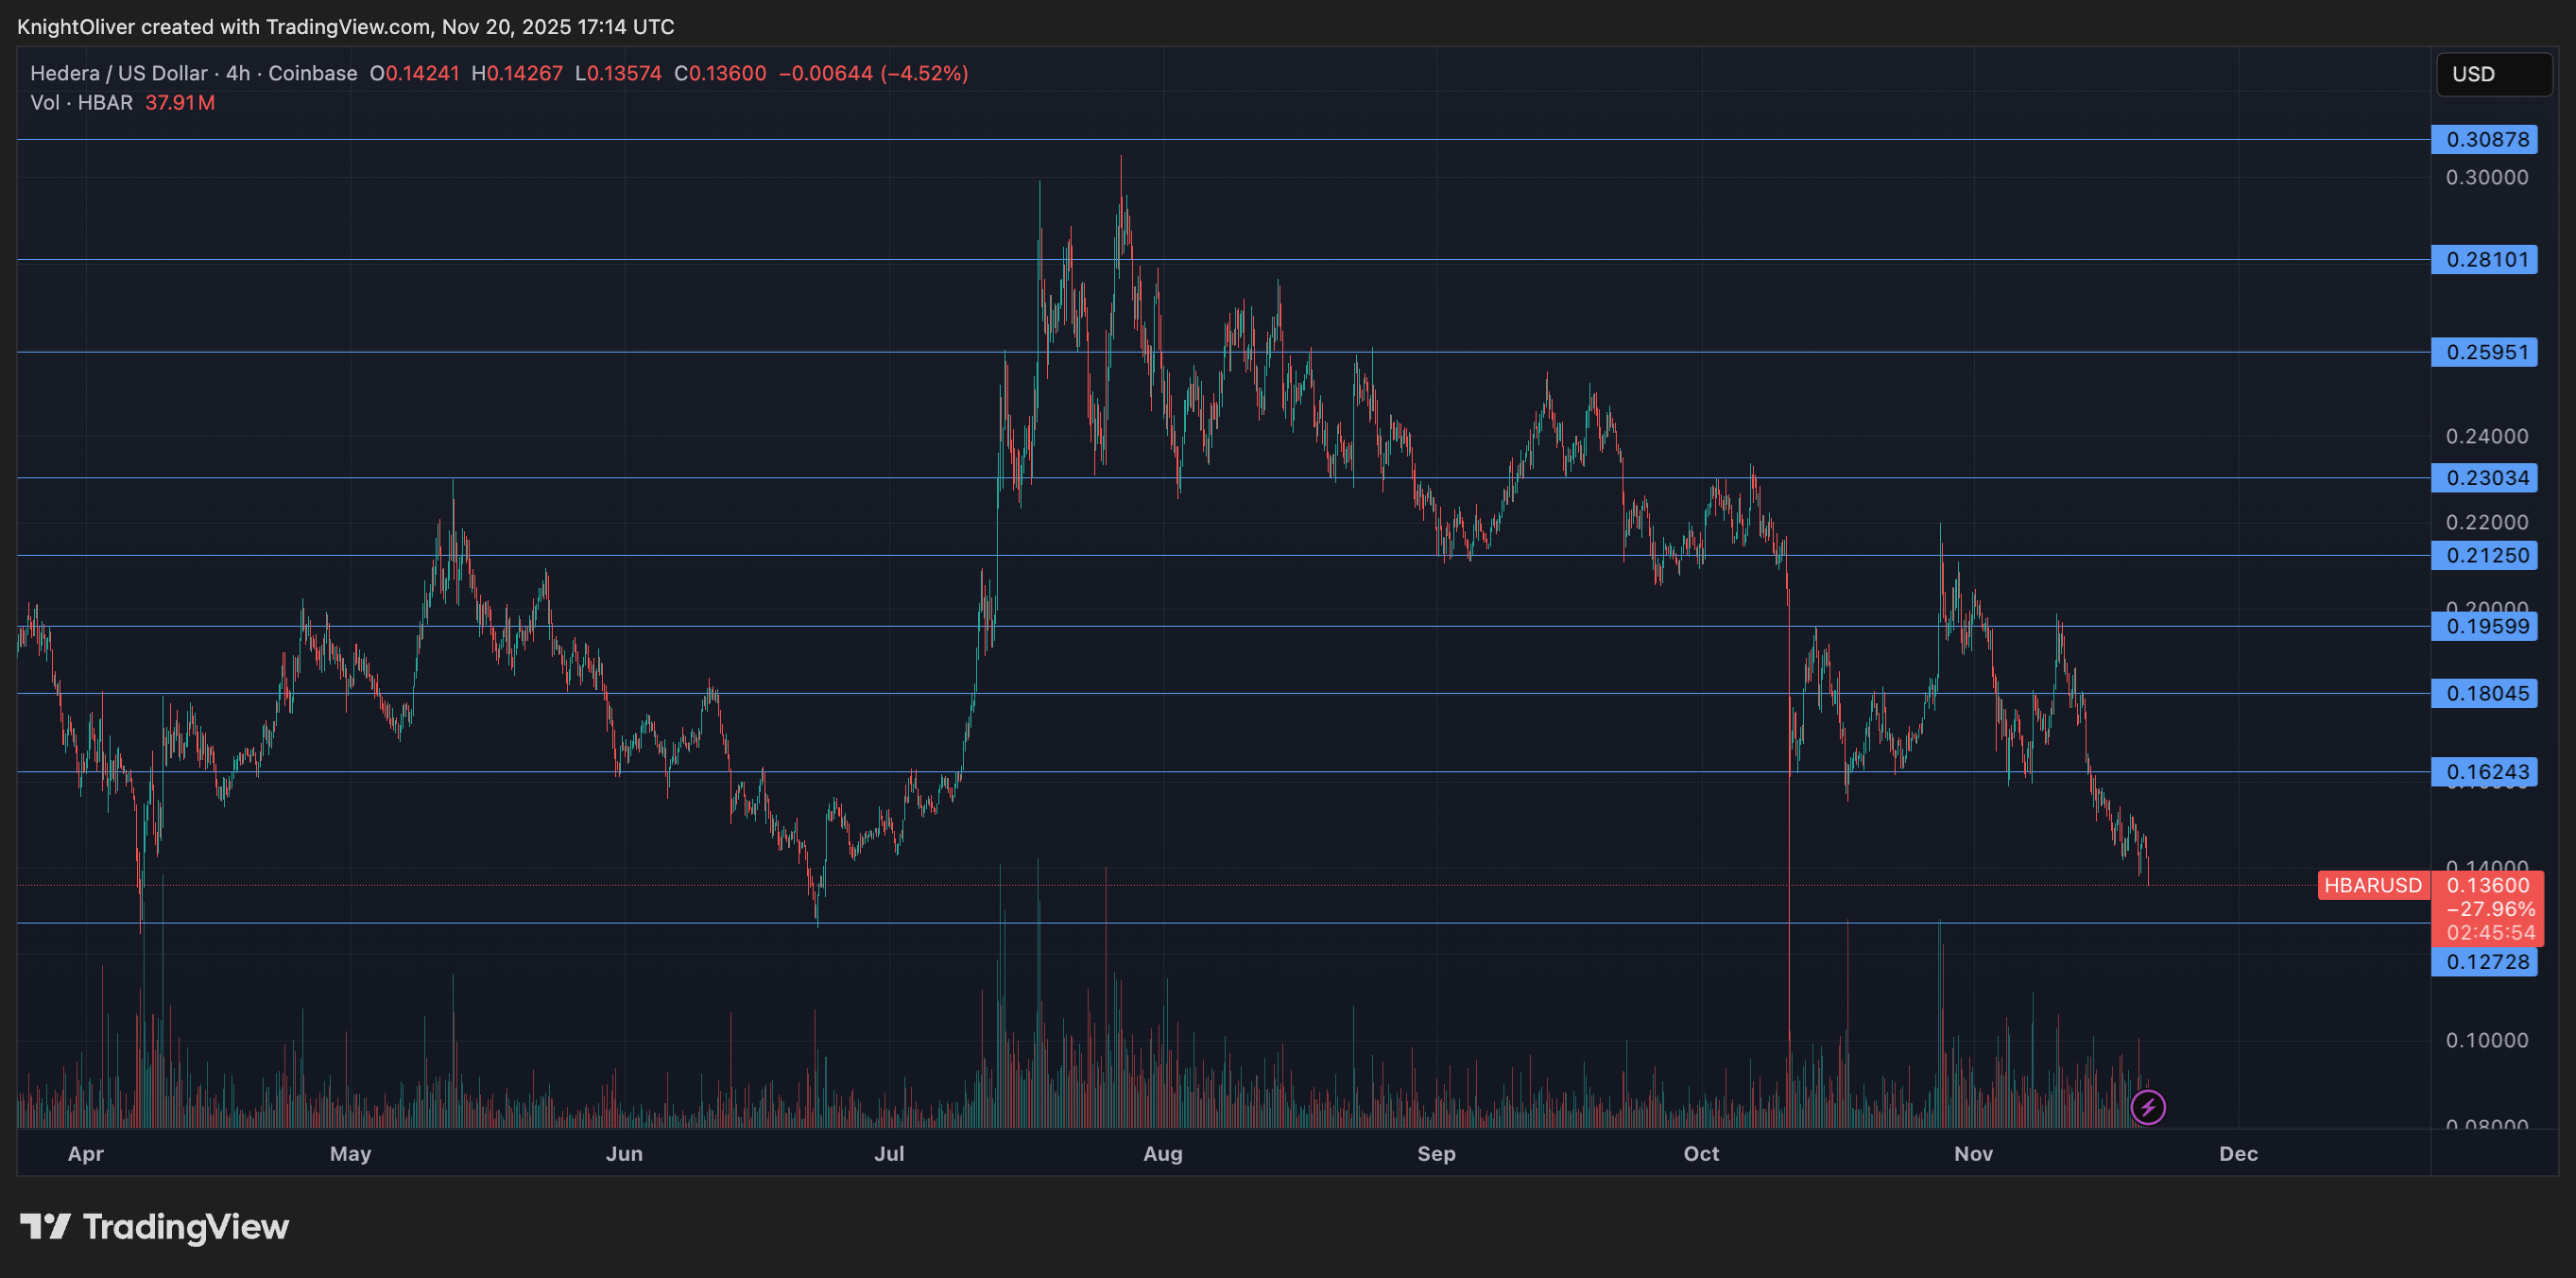The height and width of the screenshot is (1278, 2576).
Task: Click the Nov label on time axis
Action: click(1973, 1153)
